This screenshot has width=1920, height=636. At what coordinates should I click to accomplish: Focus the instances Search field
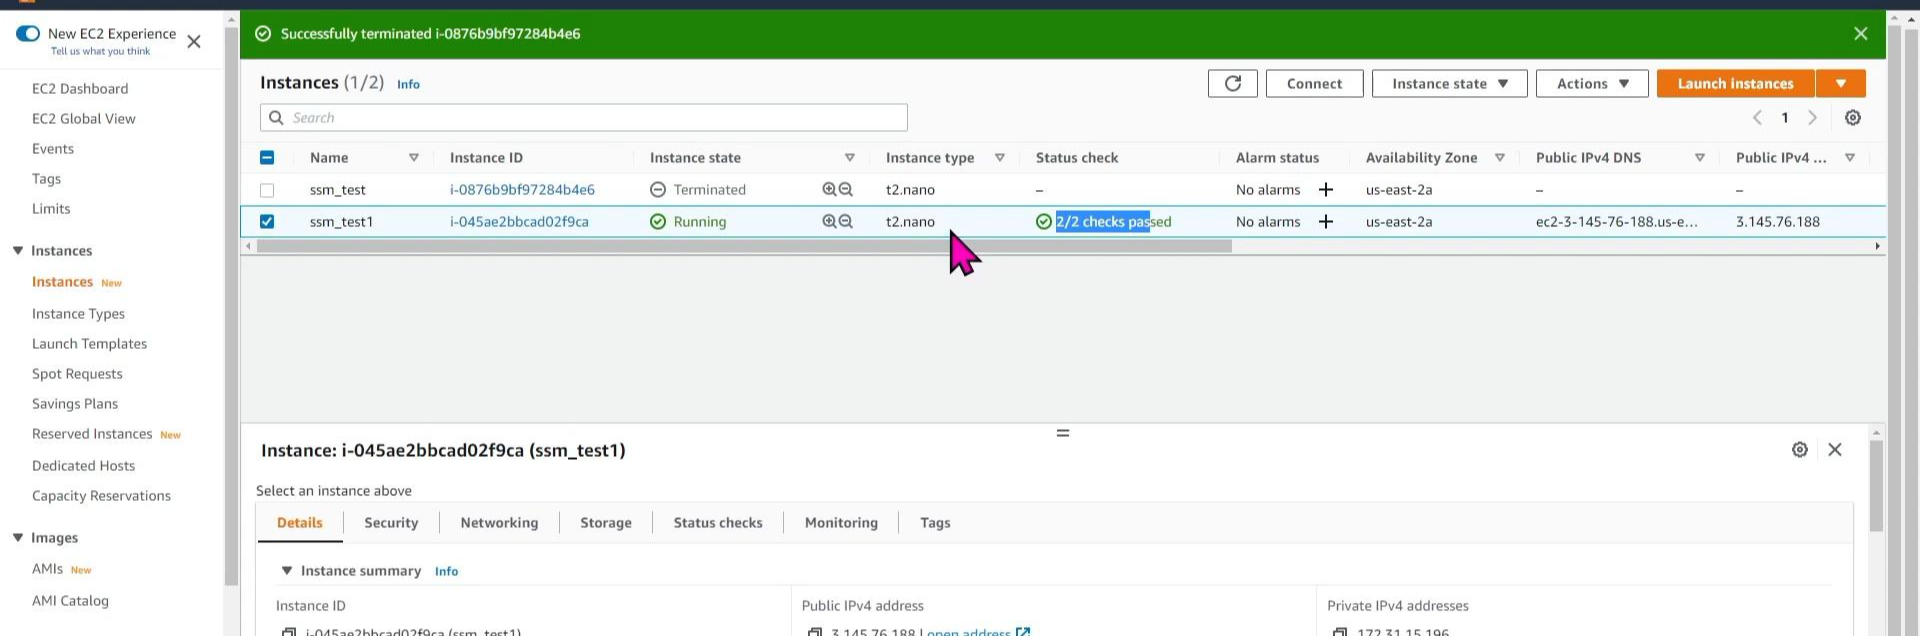584,118
